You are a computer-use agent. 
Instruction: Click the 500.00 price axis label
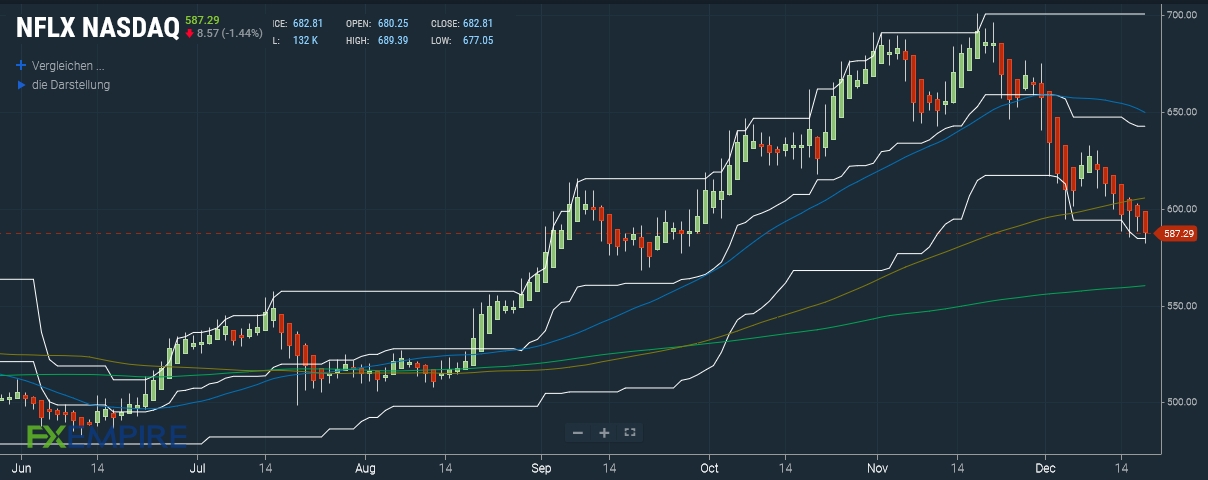pyautogui.click(x=1181, y=402)
